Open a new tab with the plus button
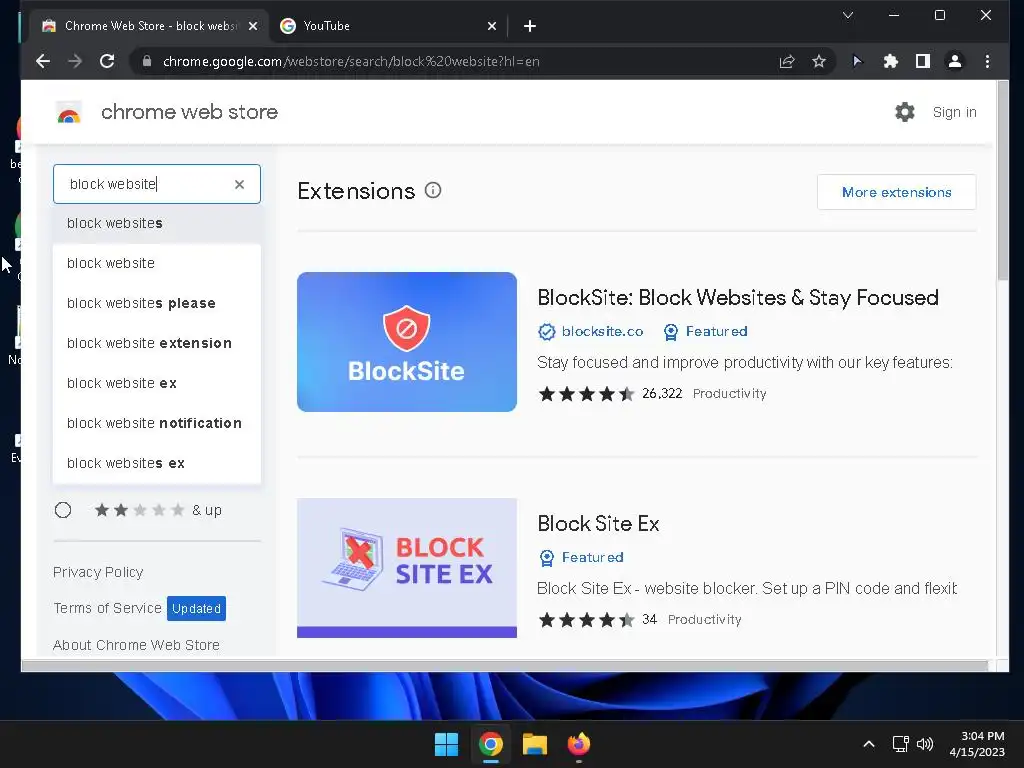This screenshot has height=768, width=1024. pyautogui.click(x=530, y=26)
